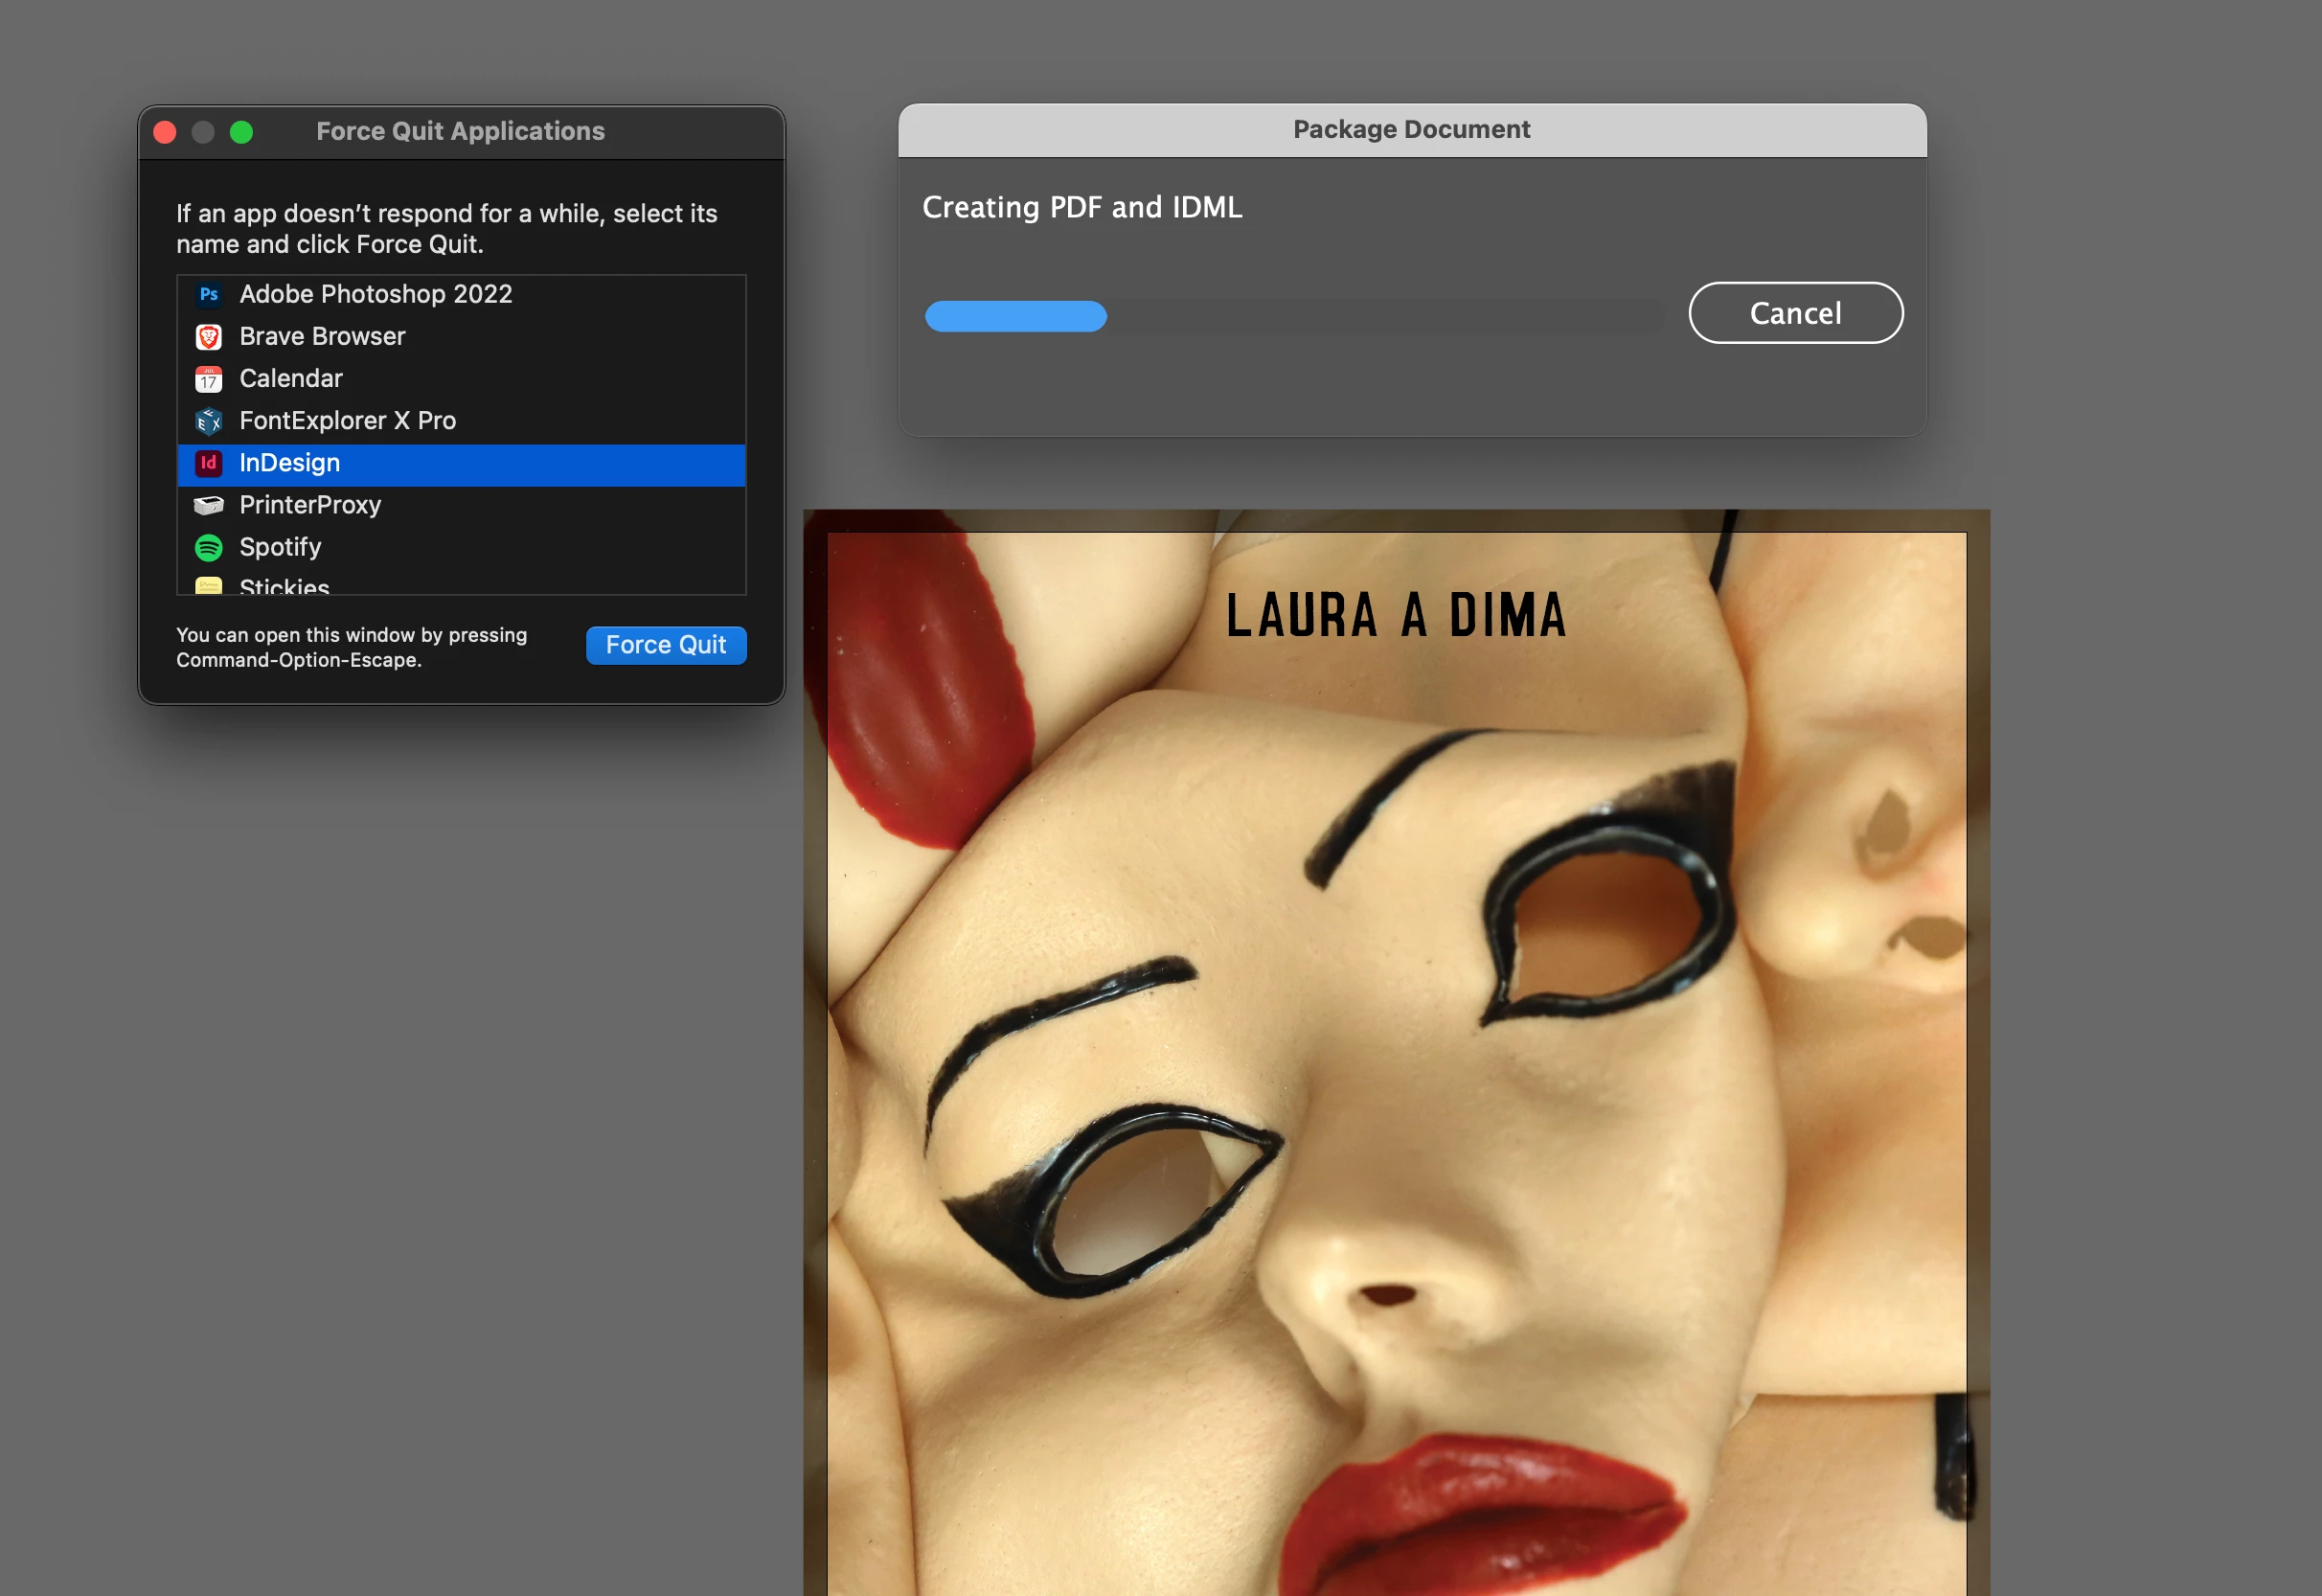Click the blue packaging progress bar
Viewport: 2322px width, 1596px height.
tap(1015, 316)
